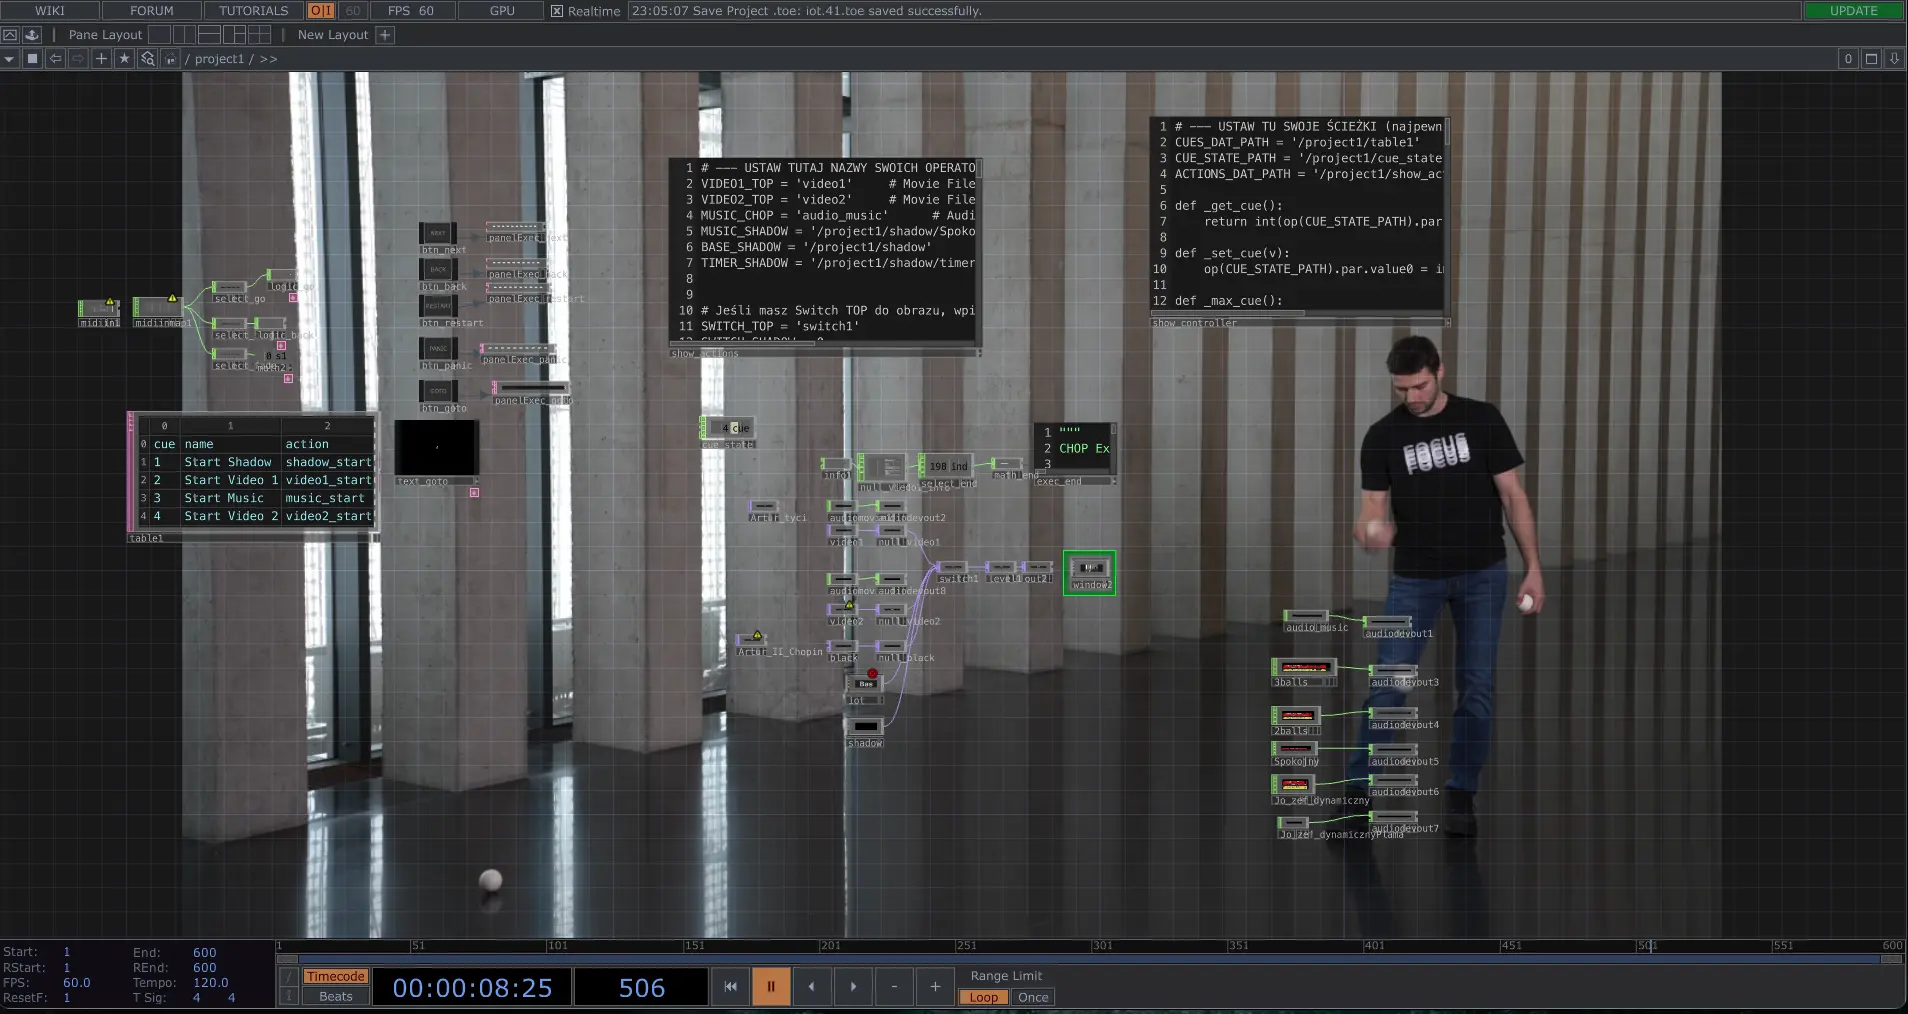Screen dimensions: 1908x1014
Task: Click the add (plus) icon in pane bar
Action: [x=101, y=59]
